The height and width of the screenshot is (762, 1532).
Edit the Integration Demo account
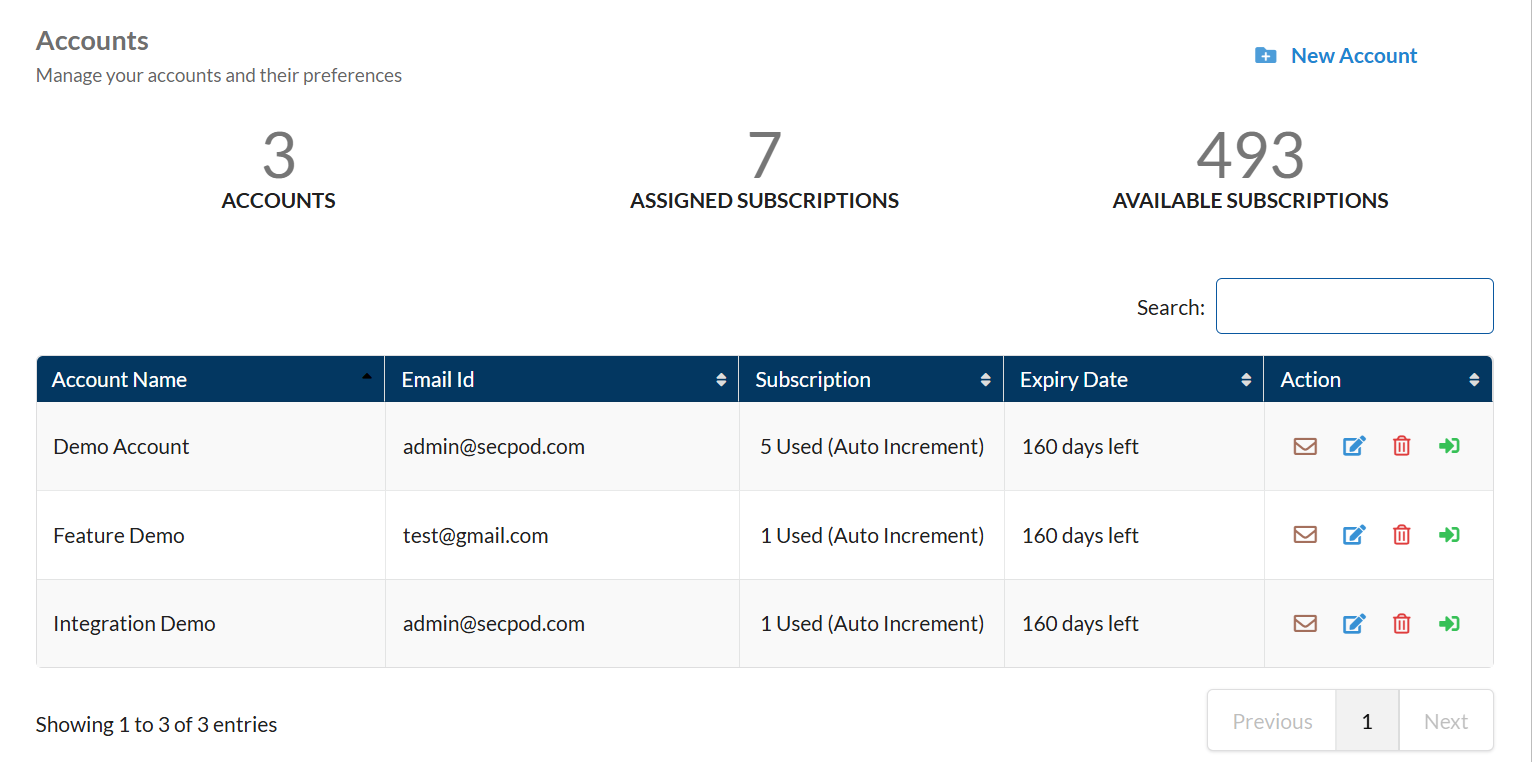point(1354,624)
